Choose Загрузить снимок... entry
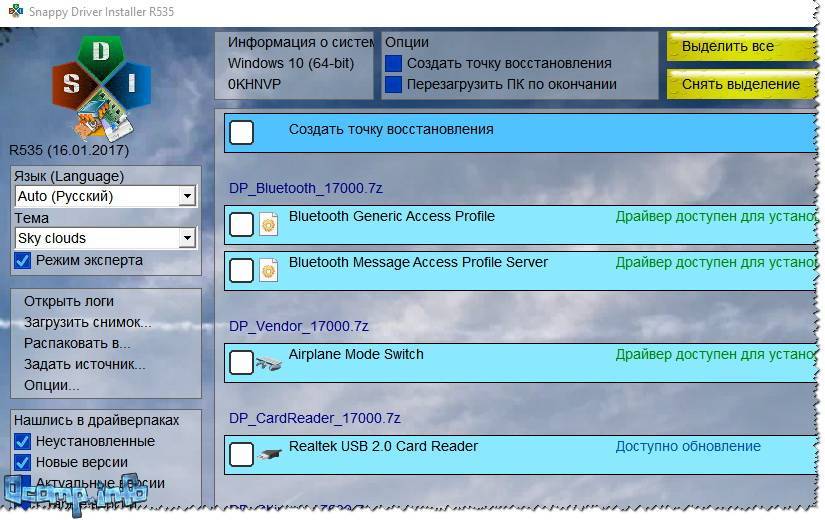Screen dimensions: 825x520 (87, 322)
